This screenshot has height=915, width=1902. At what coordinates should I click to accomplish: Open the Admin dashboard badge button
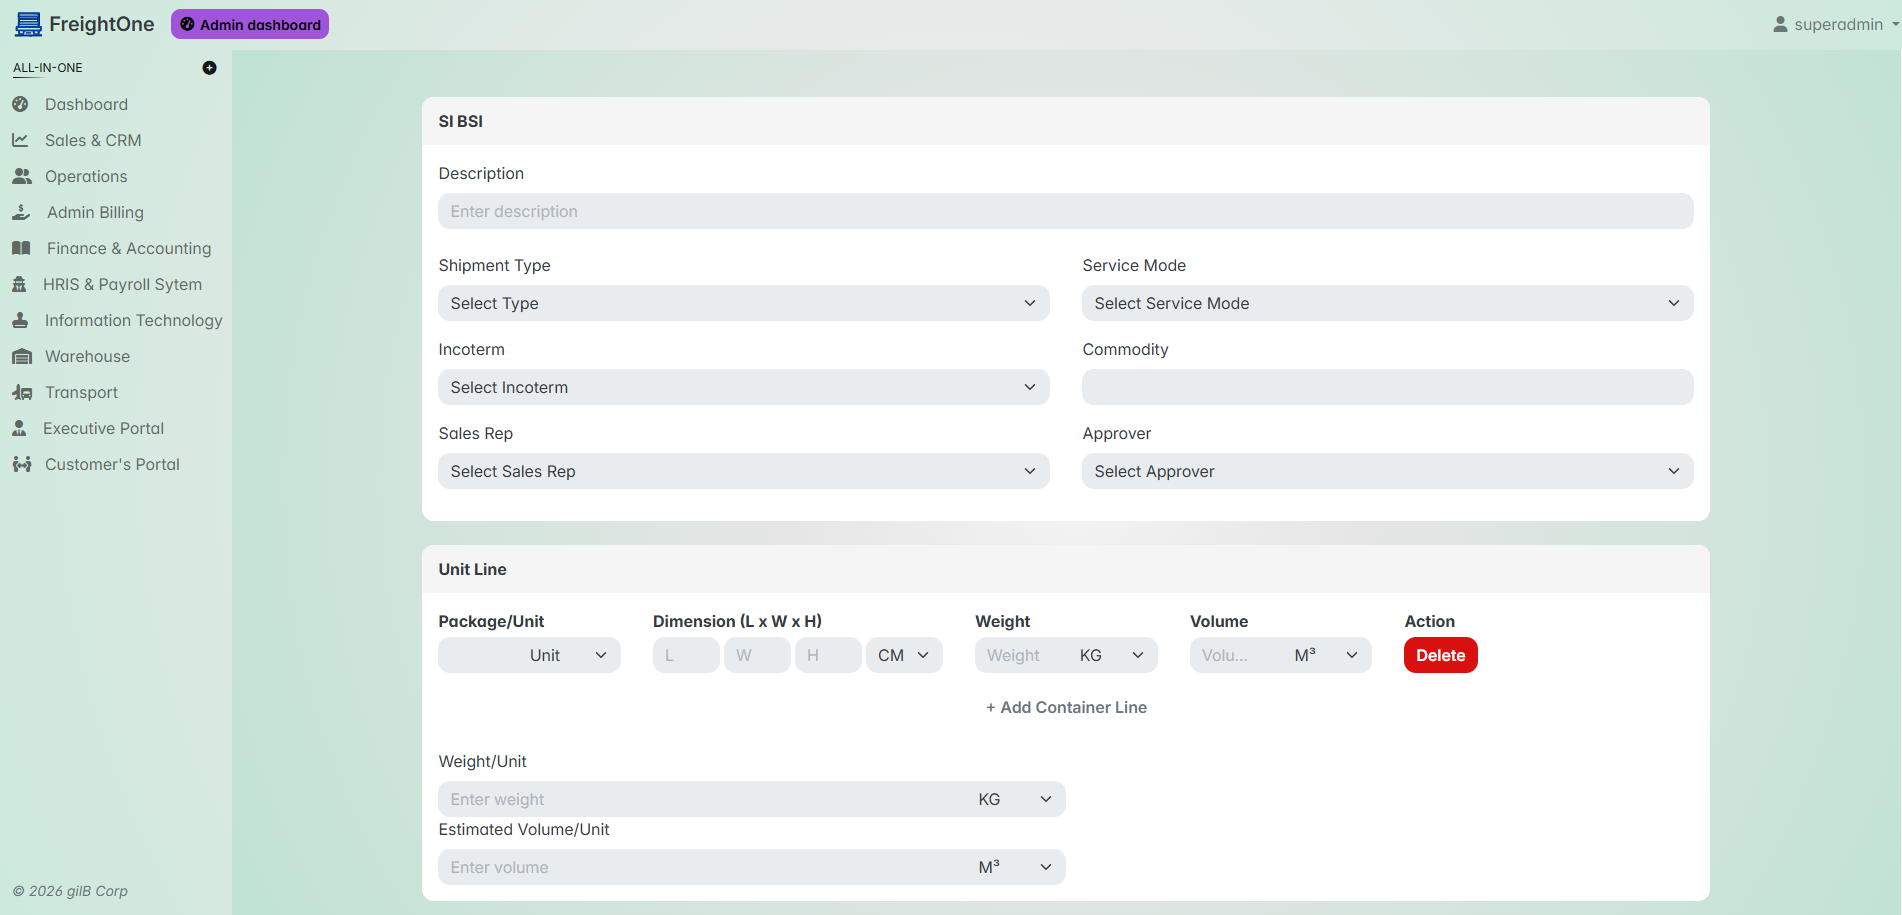pyautogui.click(x=250, y=24)
